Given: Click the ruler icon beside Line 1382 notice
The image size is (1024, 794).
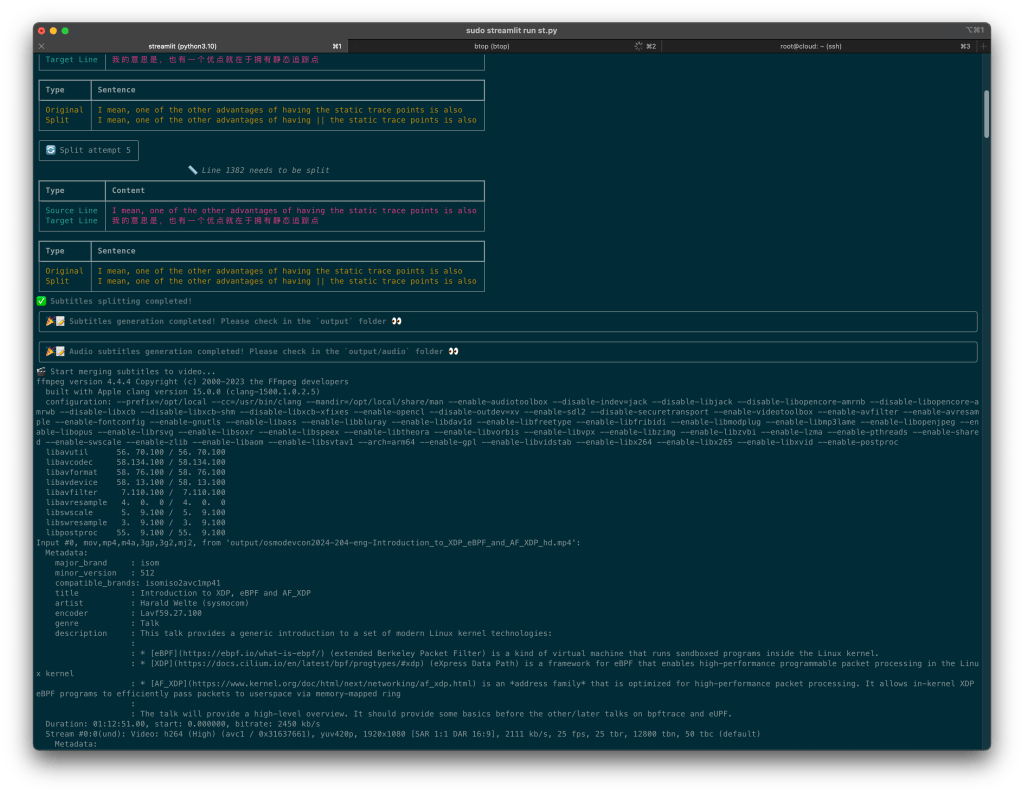Looking at the screenshot, I should pos(192,170).
